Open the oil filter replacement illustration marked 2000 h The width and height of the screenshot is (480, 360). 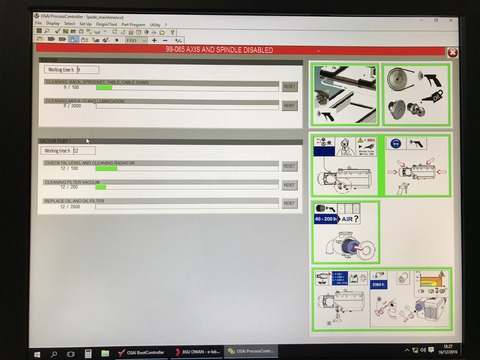410,299
